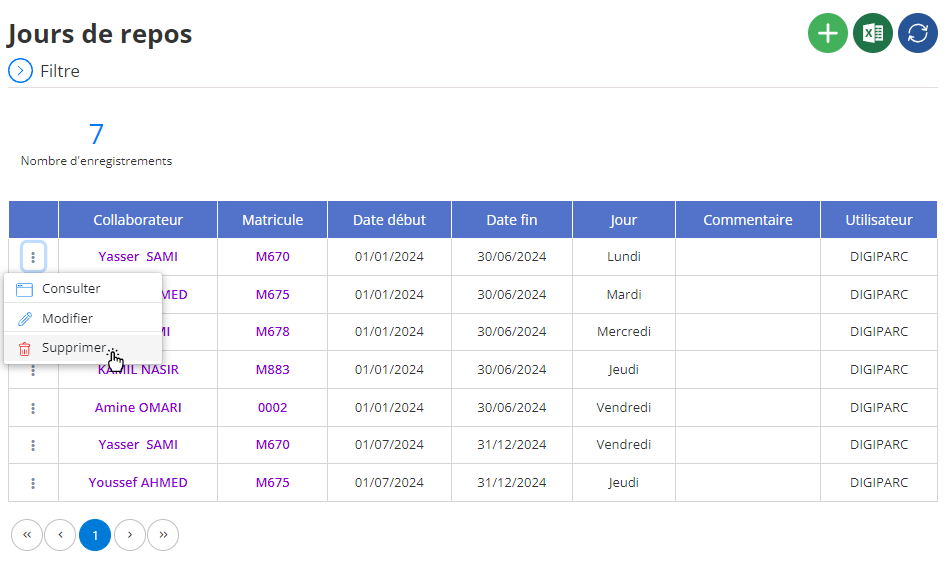Choose Consulter in the context menu
Image resolution: width=948 pixels, height=572 pixels.
click(83, 288)
